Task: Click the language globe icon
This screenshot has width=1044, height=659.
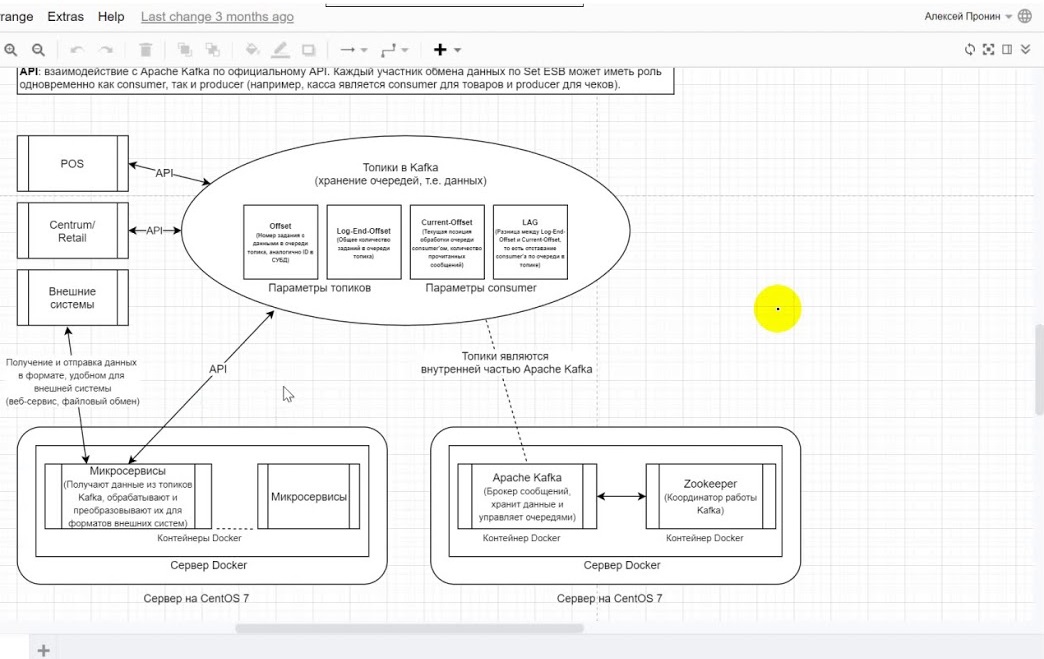Action: click(x=1024, y=16)
